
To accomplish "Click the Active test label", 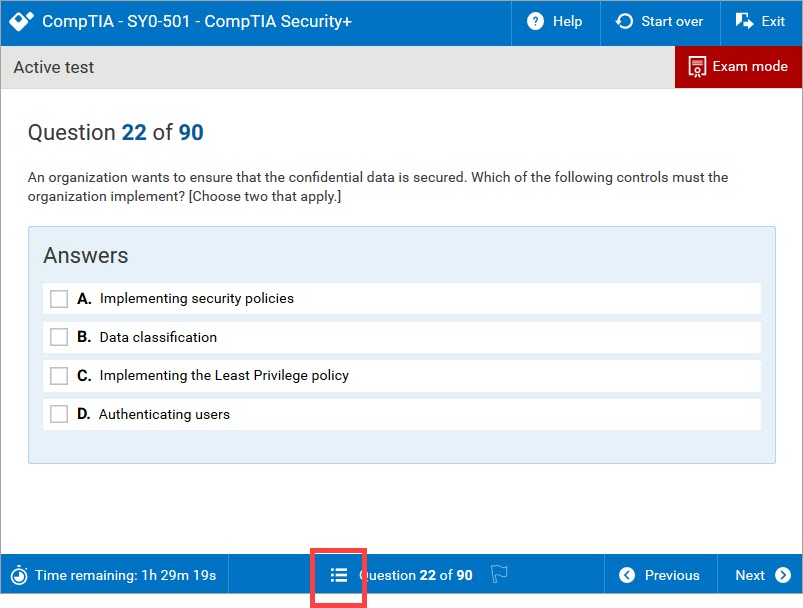I will coord(54,68).
